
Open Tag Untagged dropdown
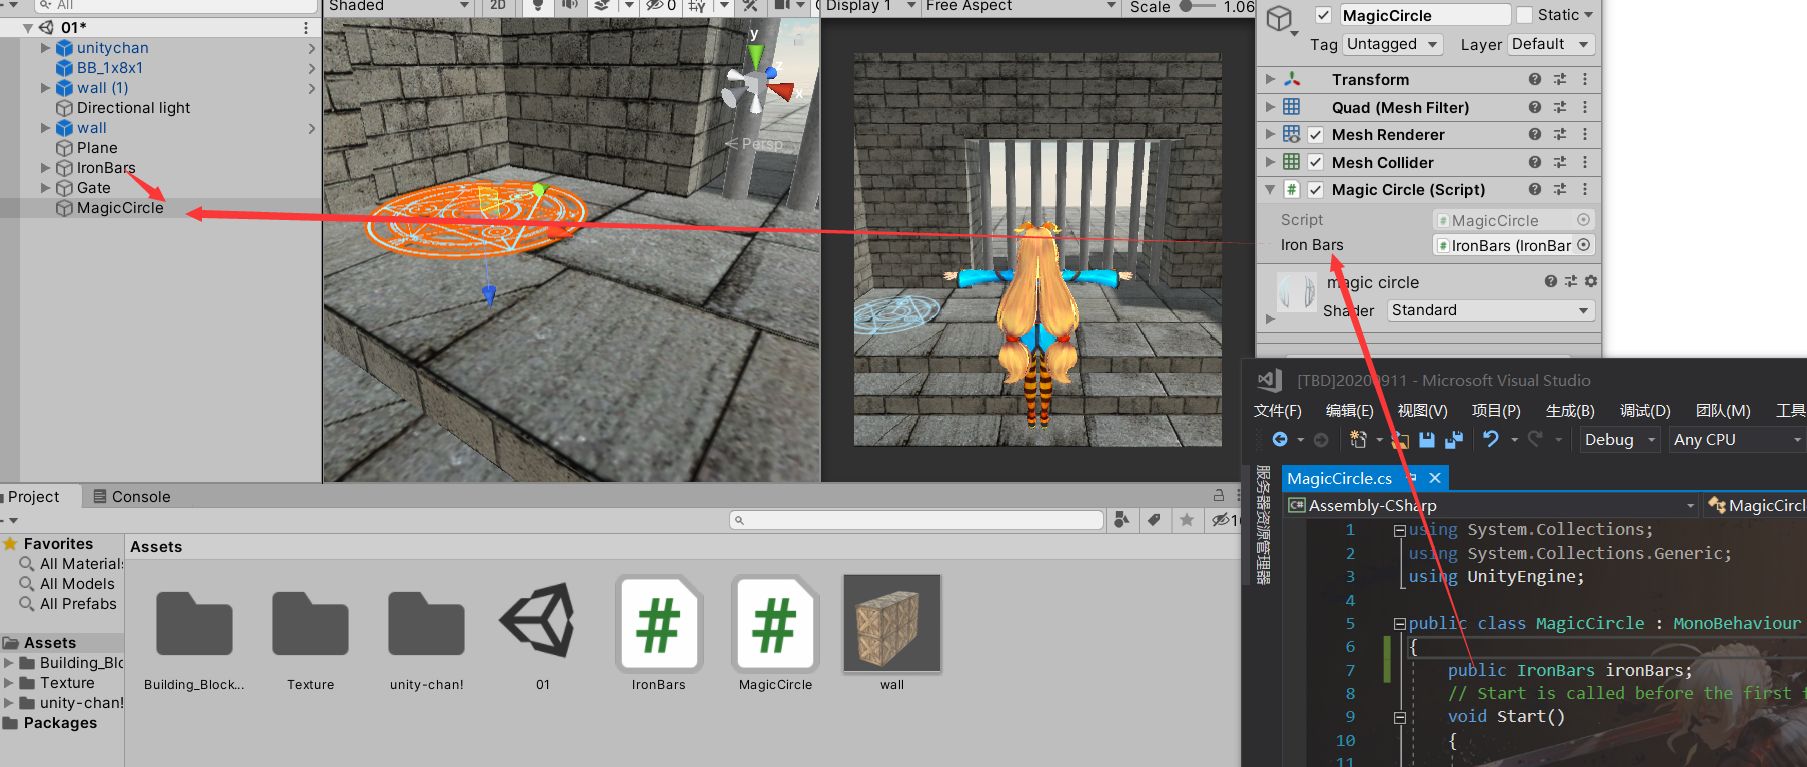click(1392, 44)
